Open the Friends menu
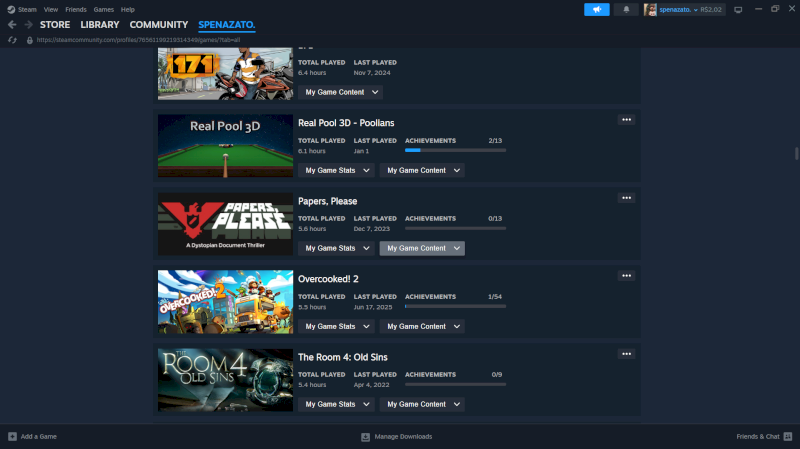 click(x=76, y=9)
